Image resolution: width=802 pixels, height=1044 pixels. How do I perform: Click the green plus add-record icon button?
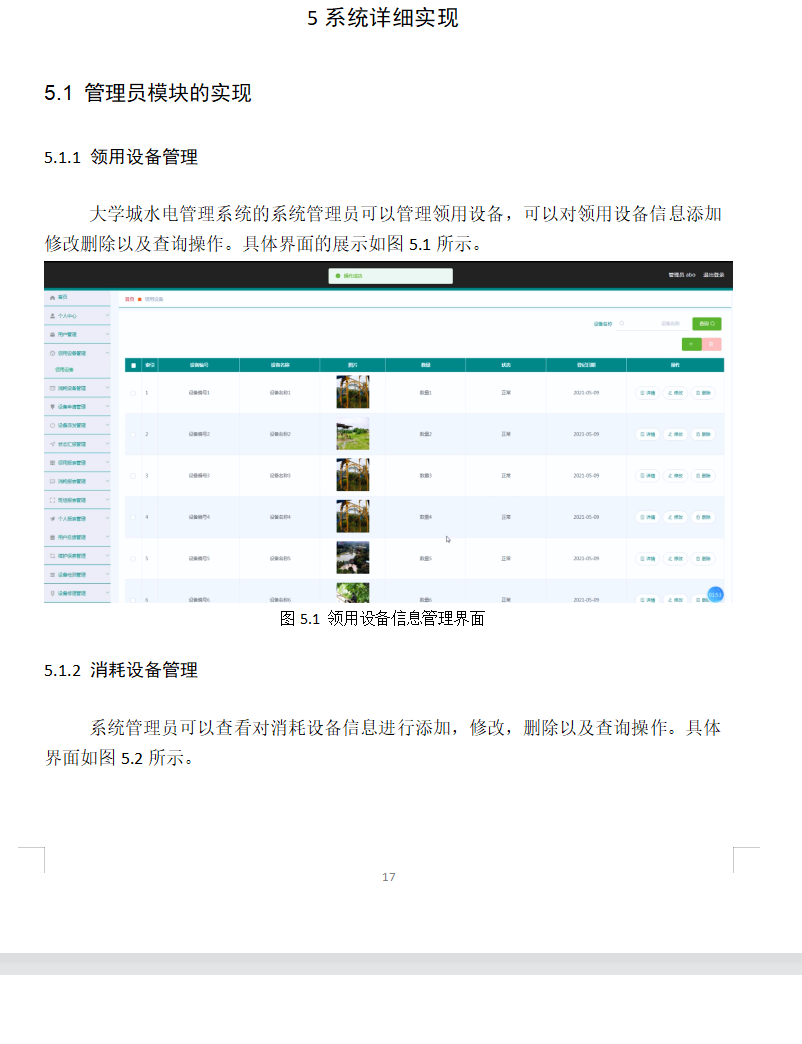(x=691, y=345)
